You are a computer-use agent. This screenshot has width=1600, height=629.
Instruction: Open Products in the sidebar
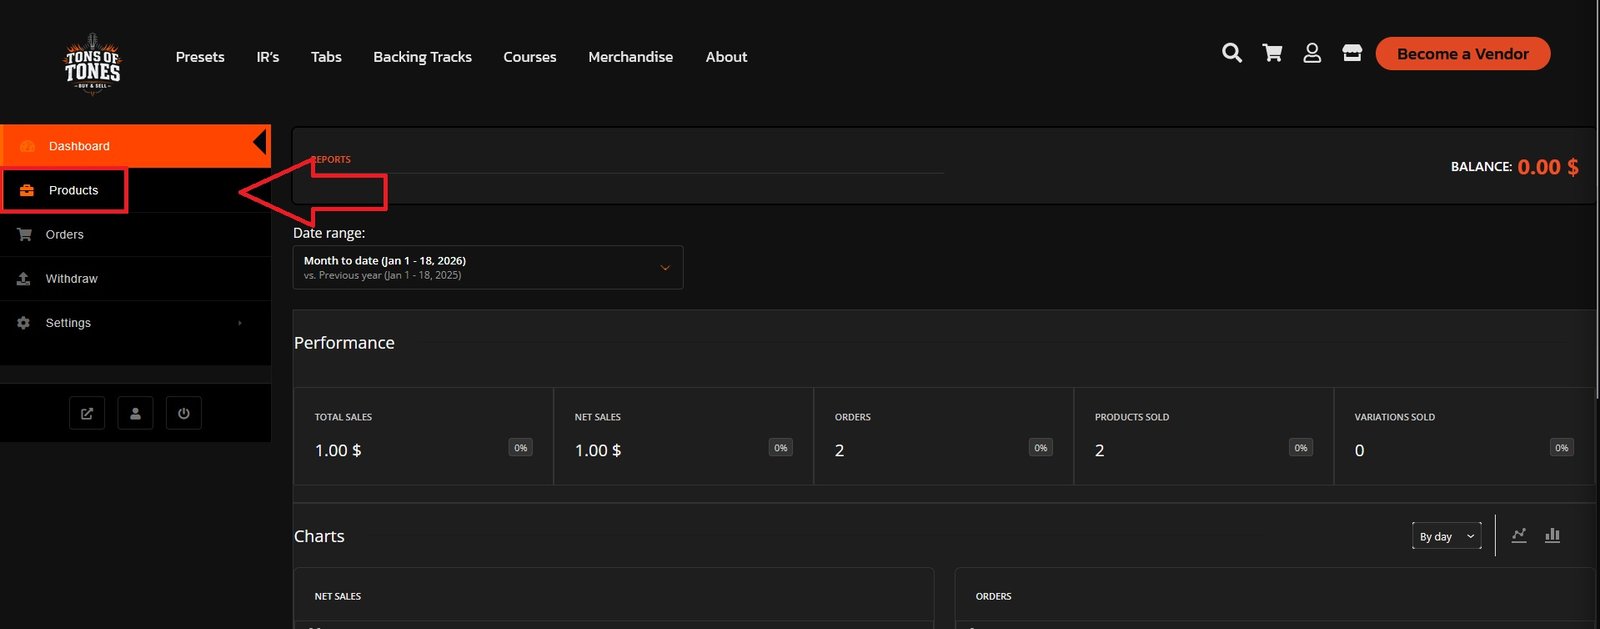point(73,190)
